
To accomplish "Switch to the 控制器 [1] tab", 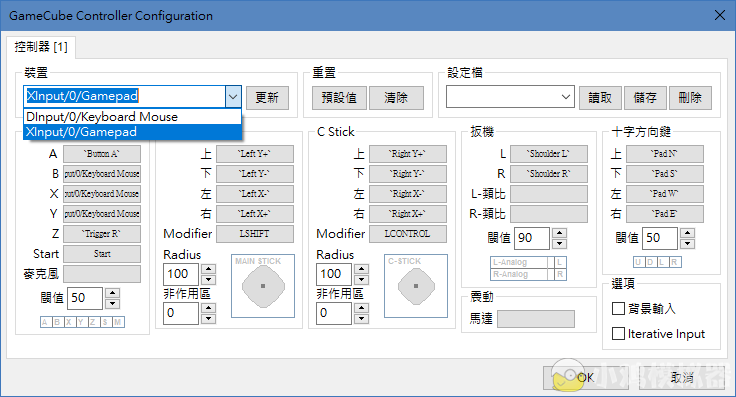I will (x=41, y=47).
